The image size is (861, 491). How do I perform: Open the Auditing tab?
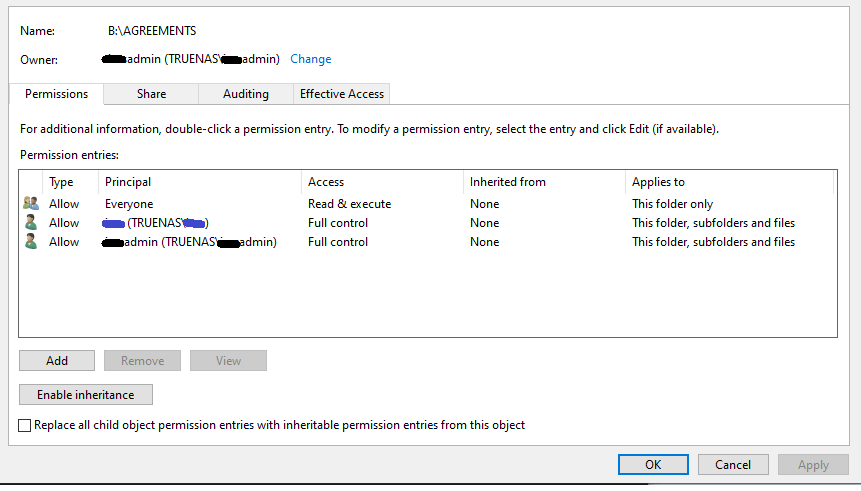pos(246,94)
